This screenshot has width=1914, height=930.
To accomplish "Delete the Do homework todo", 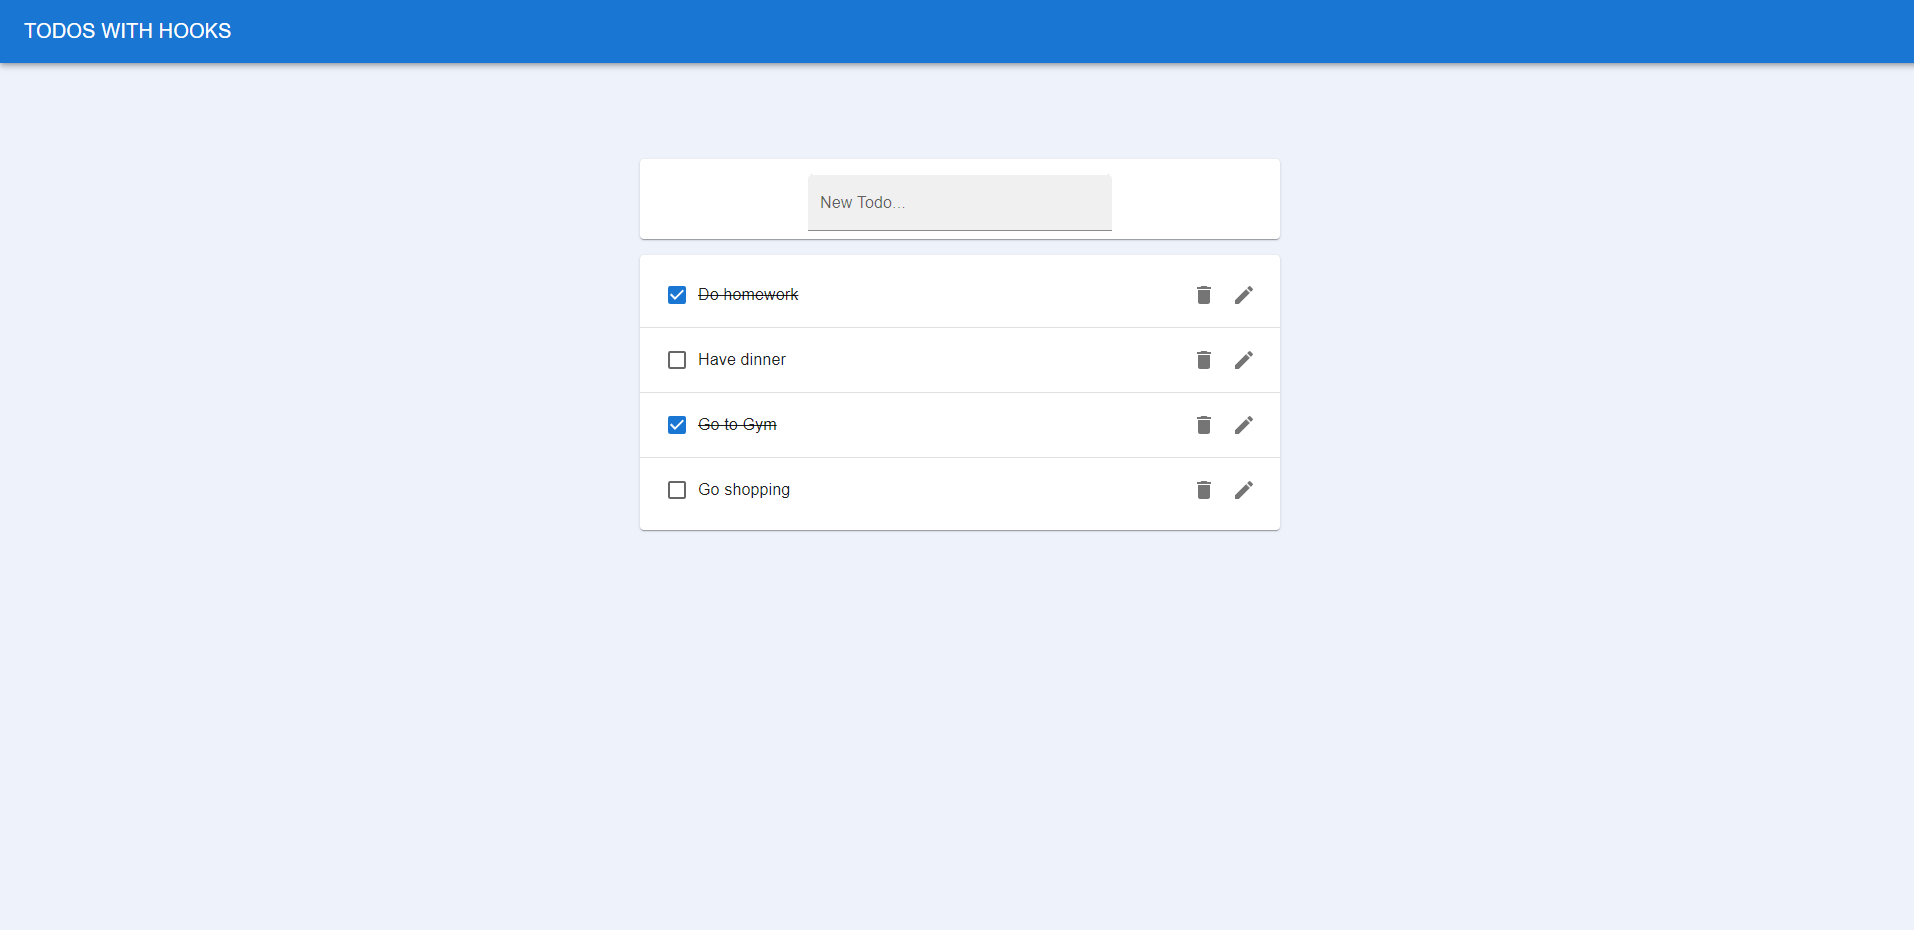I will 1204,295.
